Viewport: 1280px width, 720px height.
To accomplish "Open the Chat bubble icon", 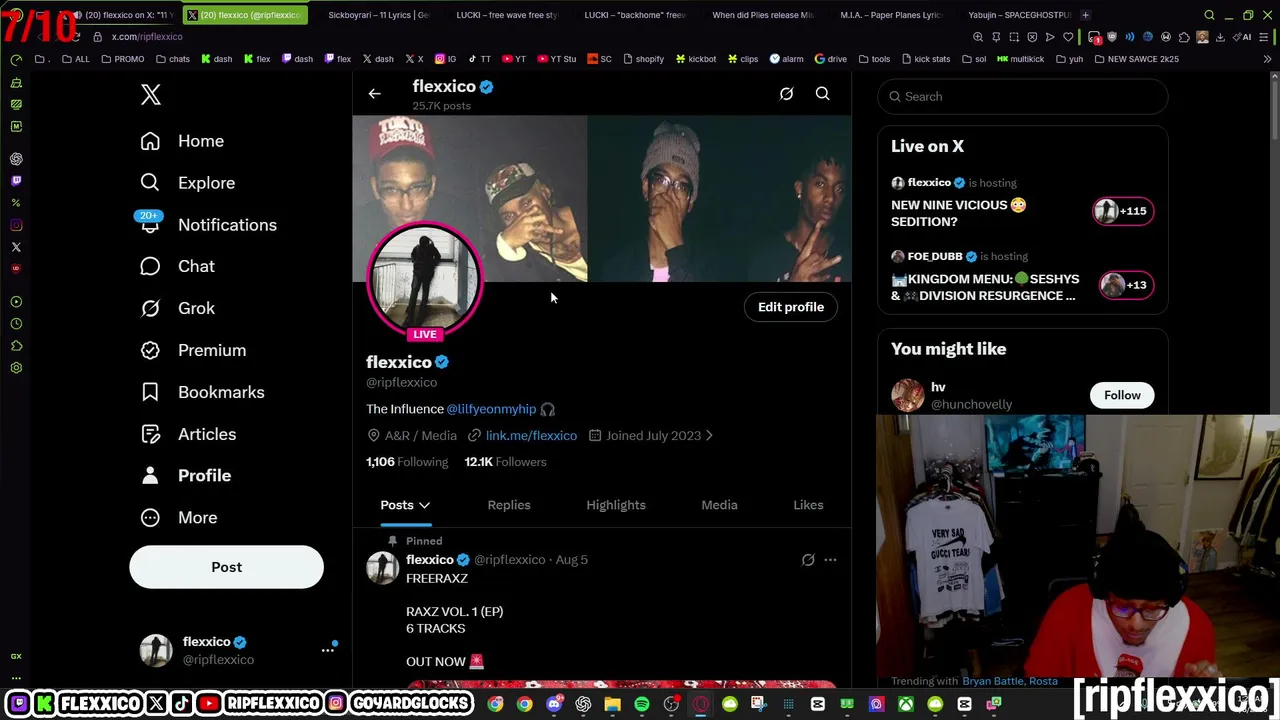I will point(150,266).
